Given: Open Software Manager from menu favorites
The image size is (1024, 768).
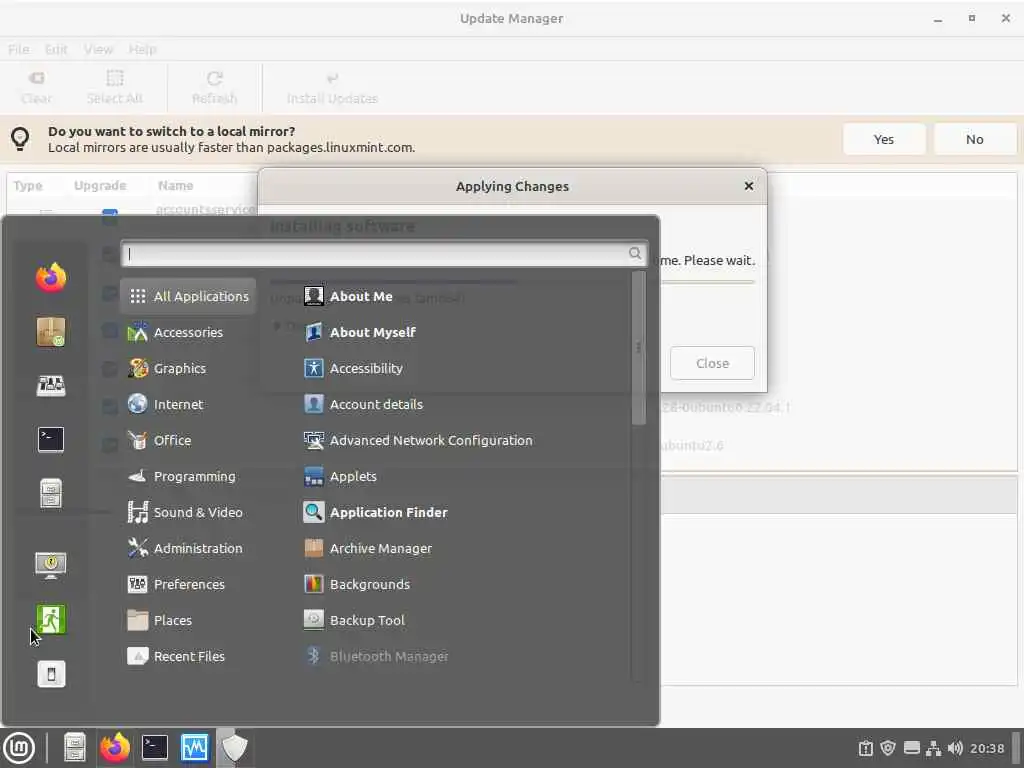Looking at the screenshot, I should tap(51, 332).
